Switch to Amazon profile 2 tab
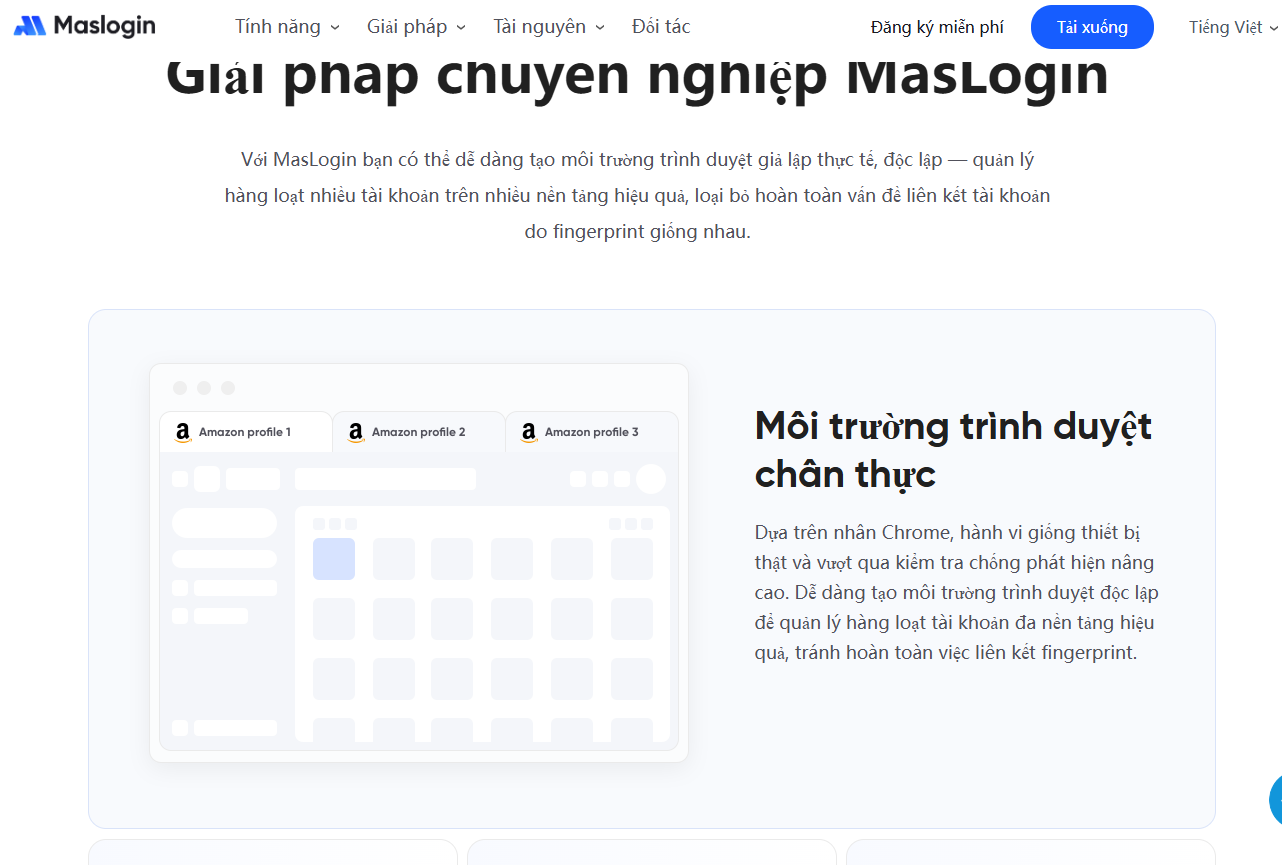This screenshot has height=865, width=1282. pyautogui.click(x=419, y=432)
